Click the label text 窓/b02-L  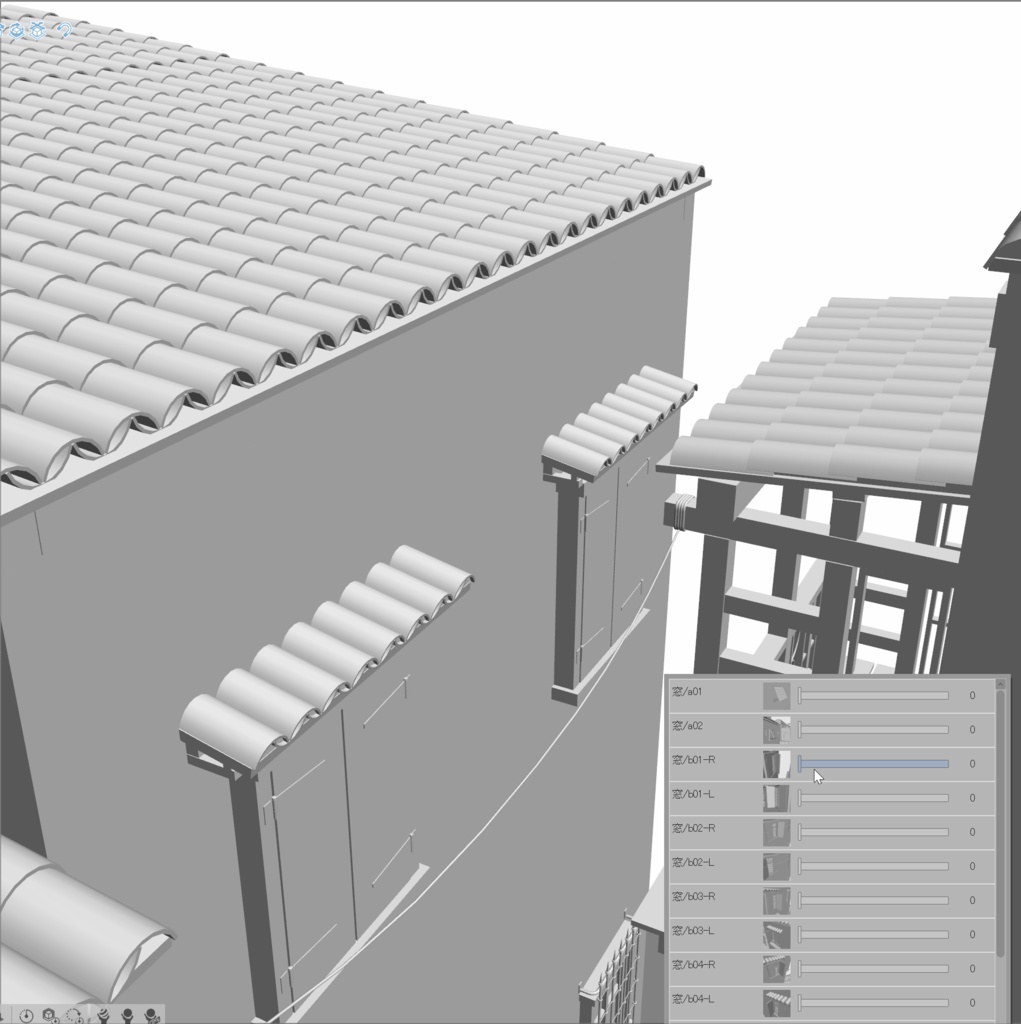tap(693, 862)
